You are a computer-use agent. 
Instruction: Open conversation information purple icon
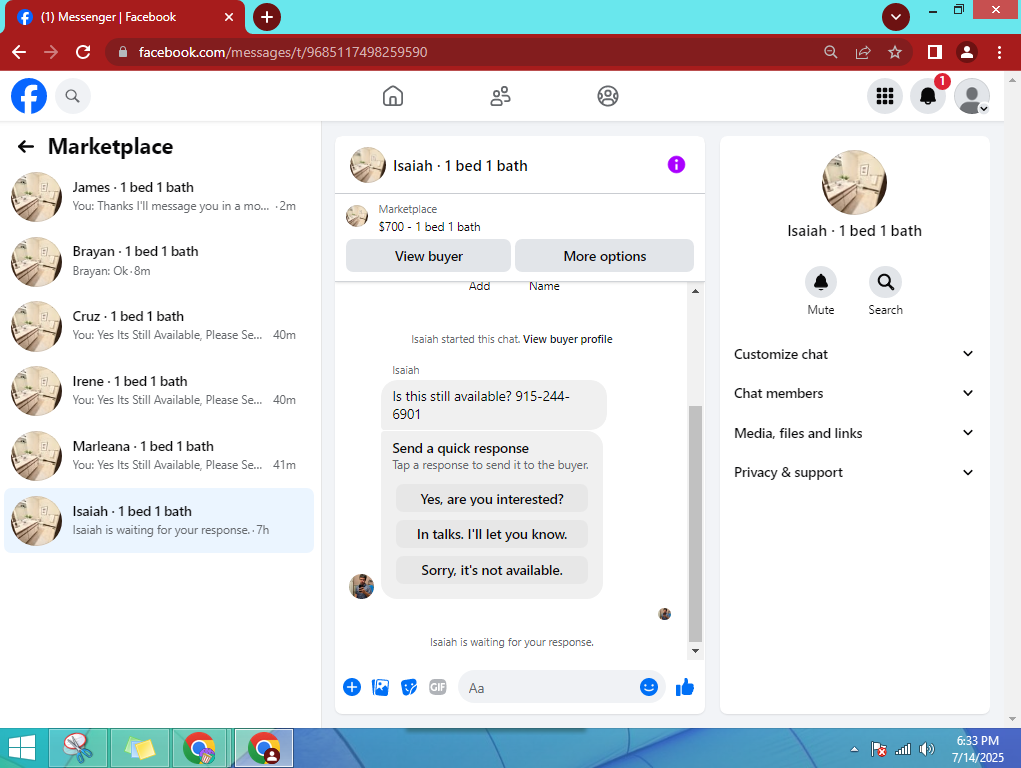676,165
